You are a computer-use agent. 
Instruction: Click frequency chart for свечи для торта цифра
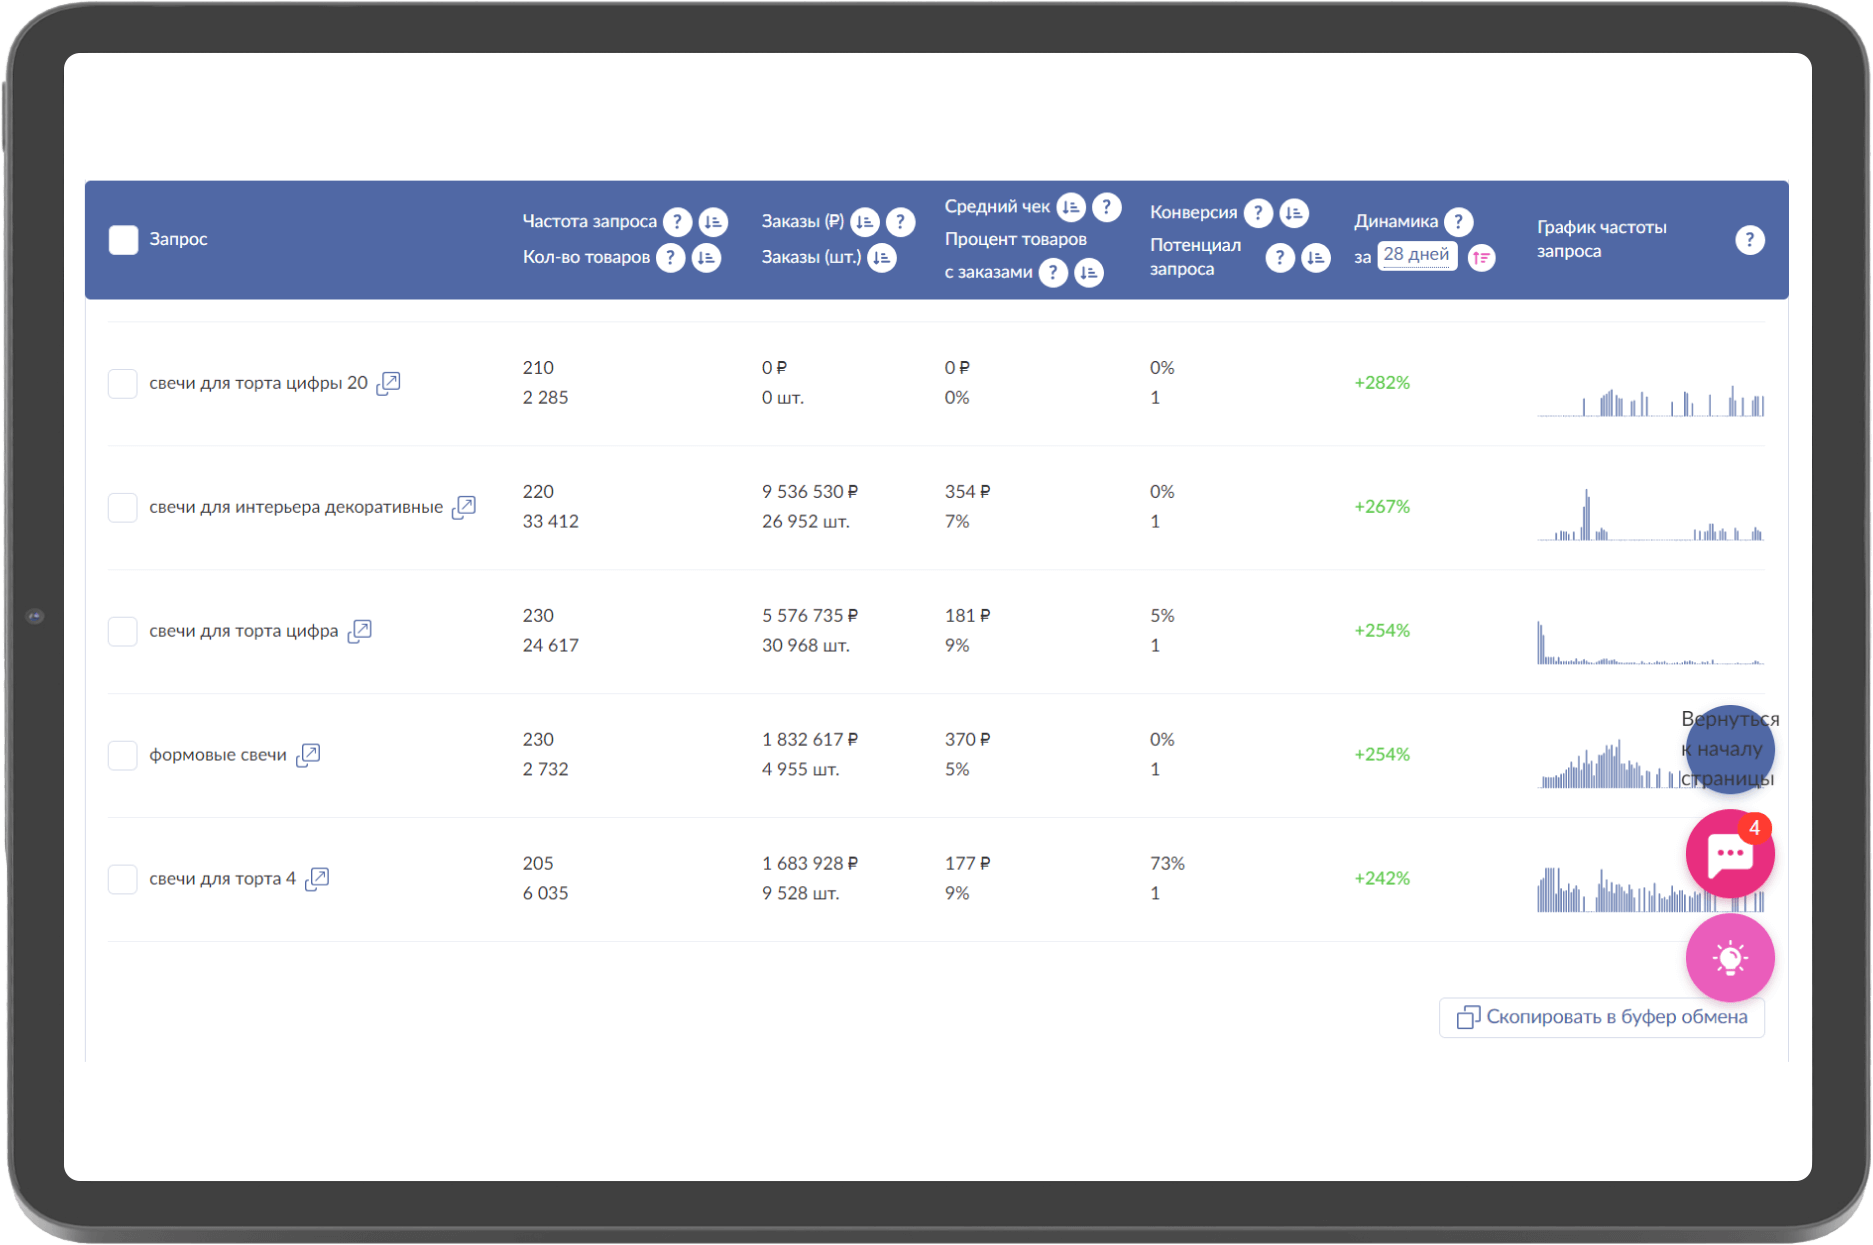pos(1651,643)
